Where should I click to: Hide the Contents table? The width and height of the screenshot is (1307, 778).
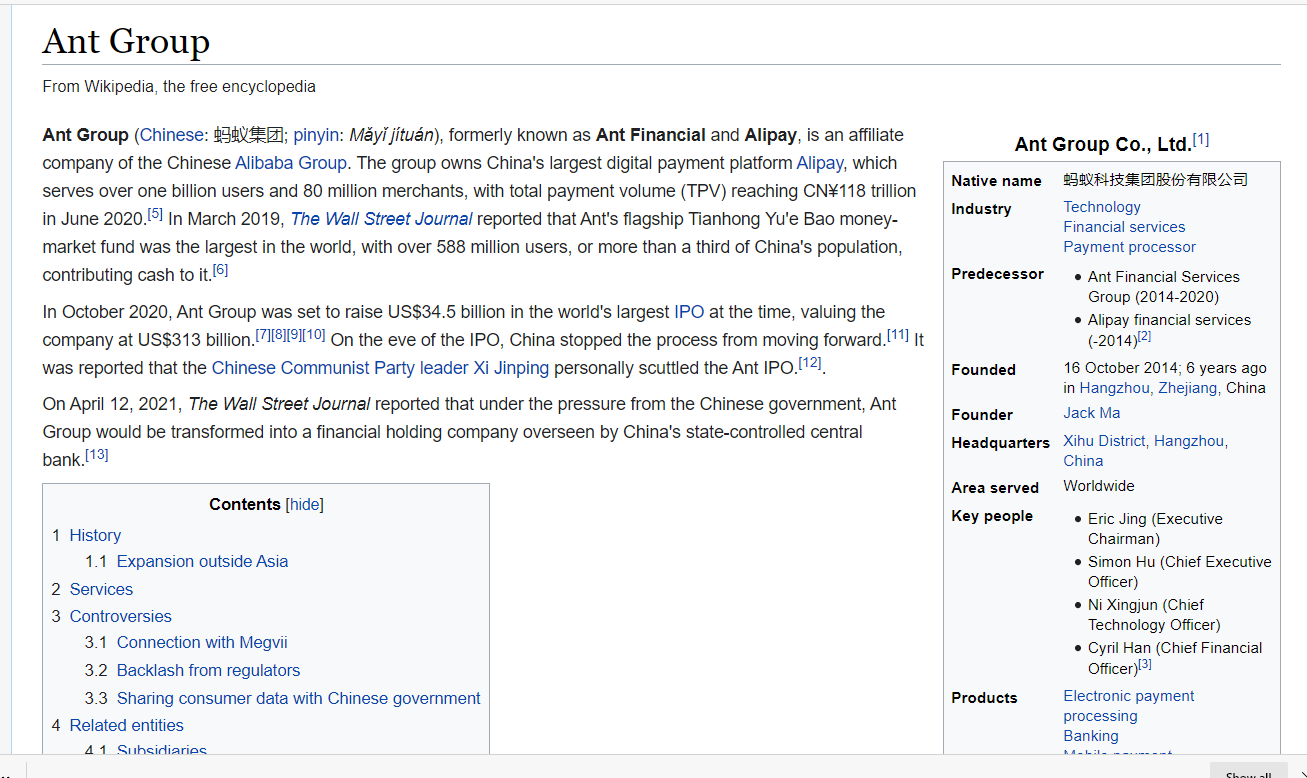[x=306, y=505]
